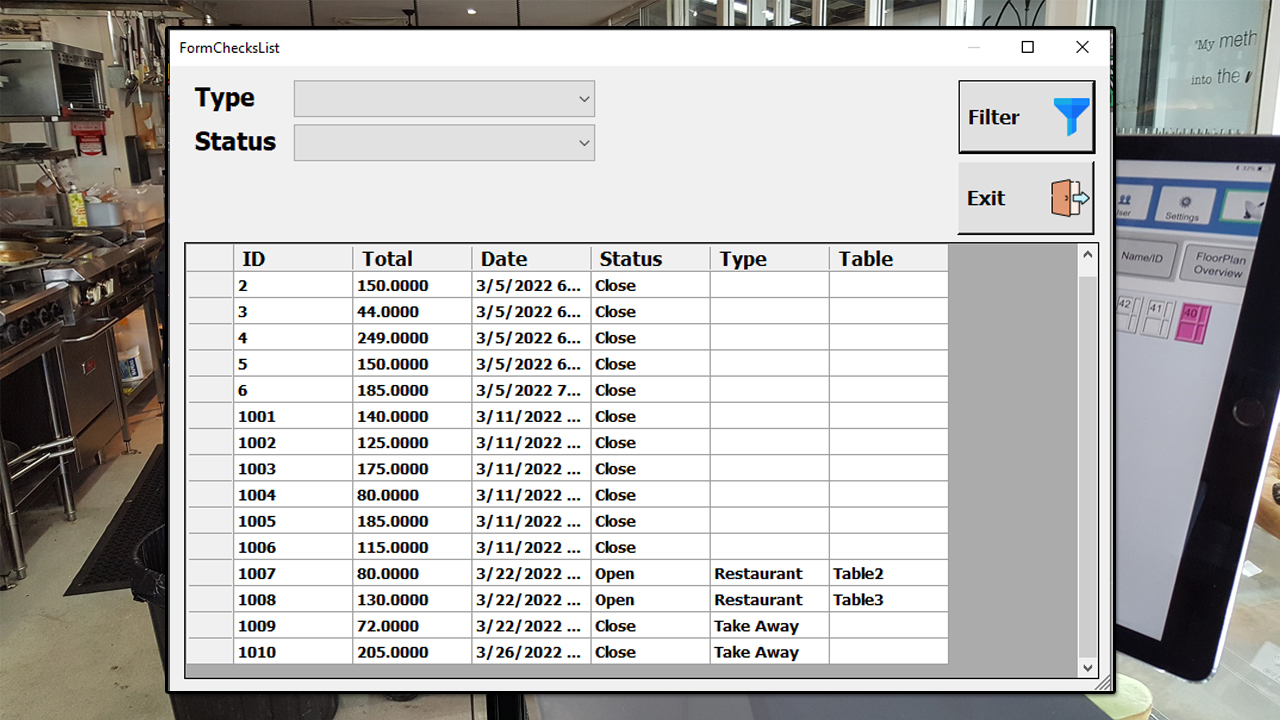Expand the Status combo box via its arrow
Screen dimensions: 1280x720
[583, 143]
